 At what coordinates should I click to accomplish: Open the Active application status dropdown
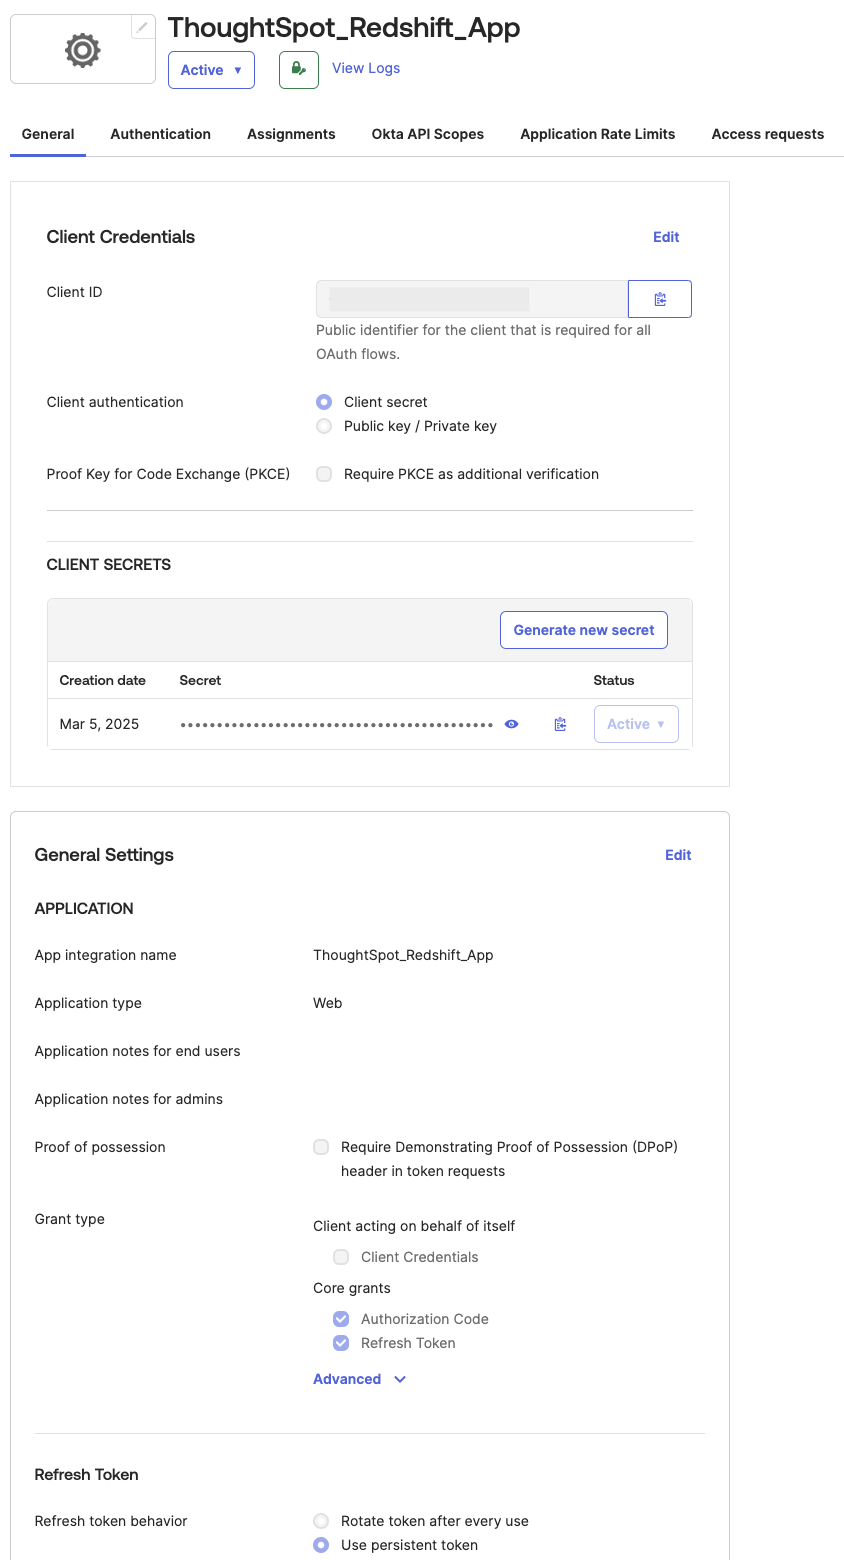pyautogui.click(x=211, y=70)
